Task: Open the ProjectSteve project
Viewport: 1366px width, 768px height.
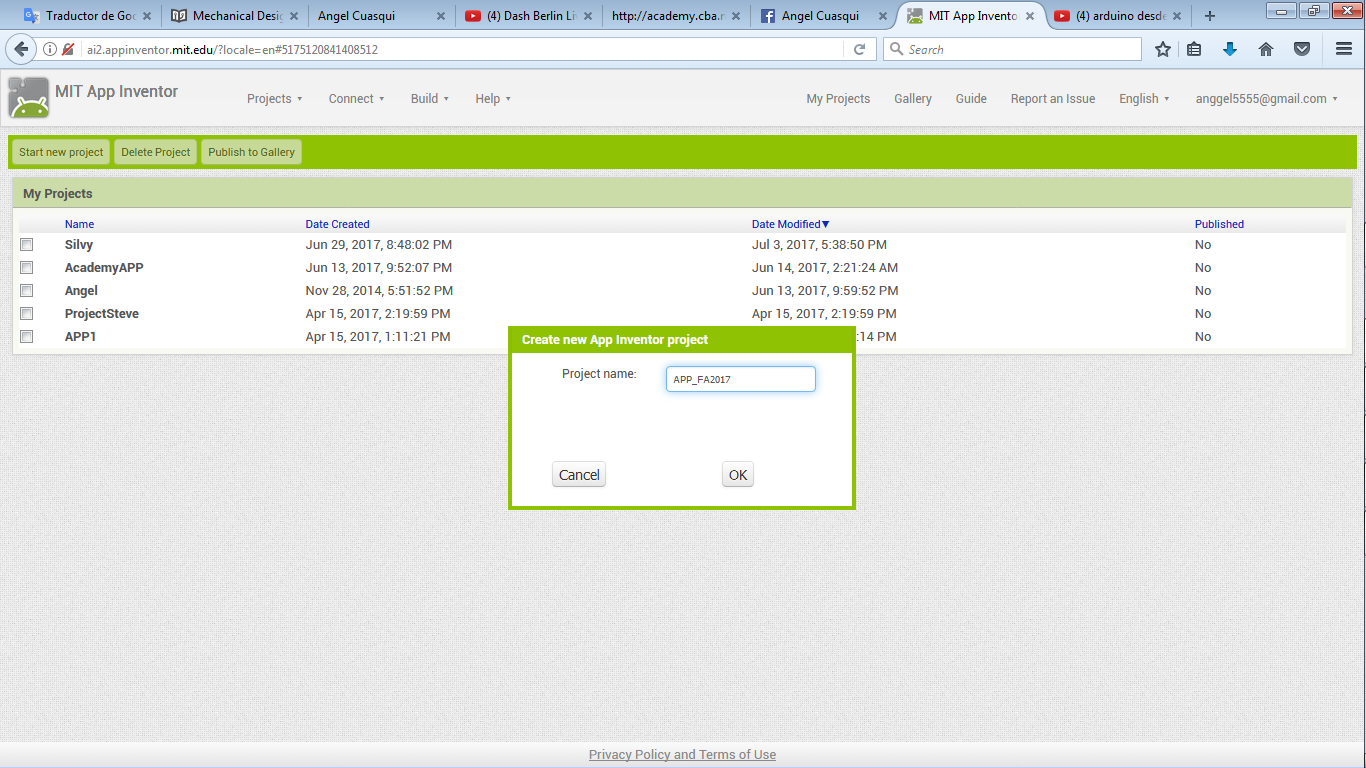Action: 102,314
